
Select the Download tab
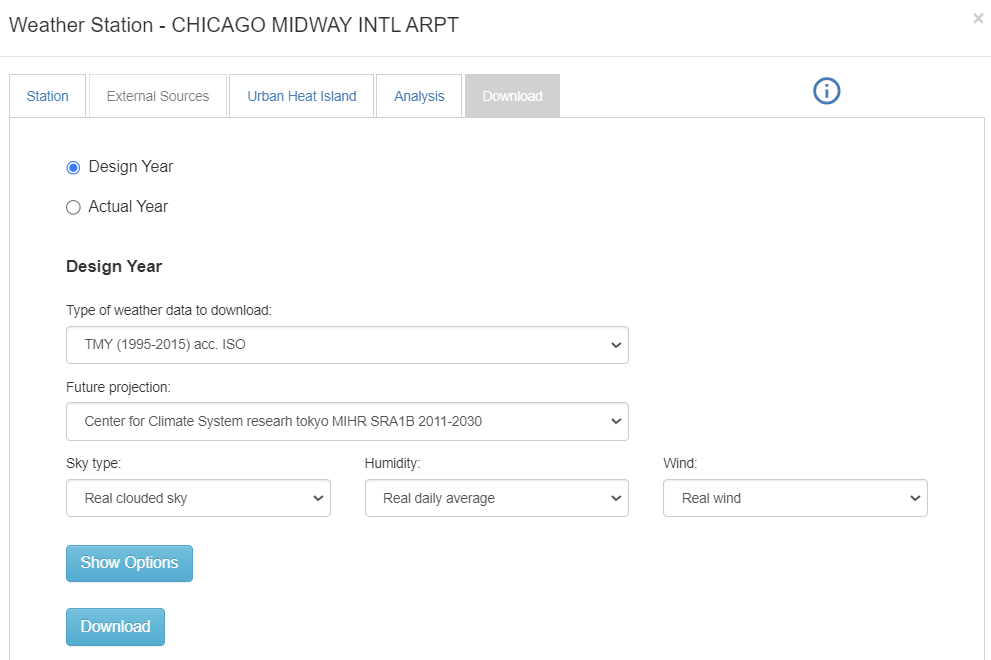(x=512, y=96)
